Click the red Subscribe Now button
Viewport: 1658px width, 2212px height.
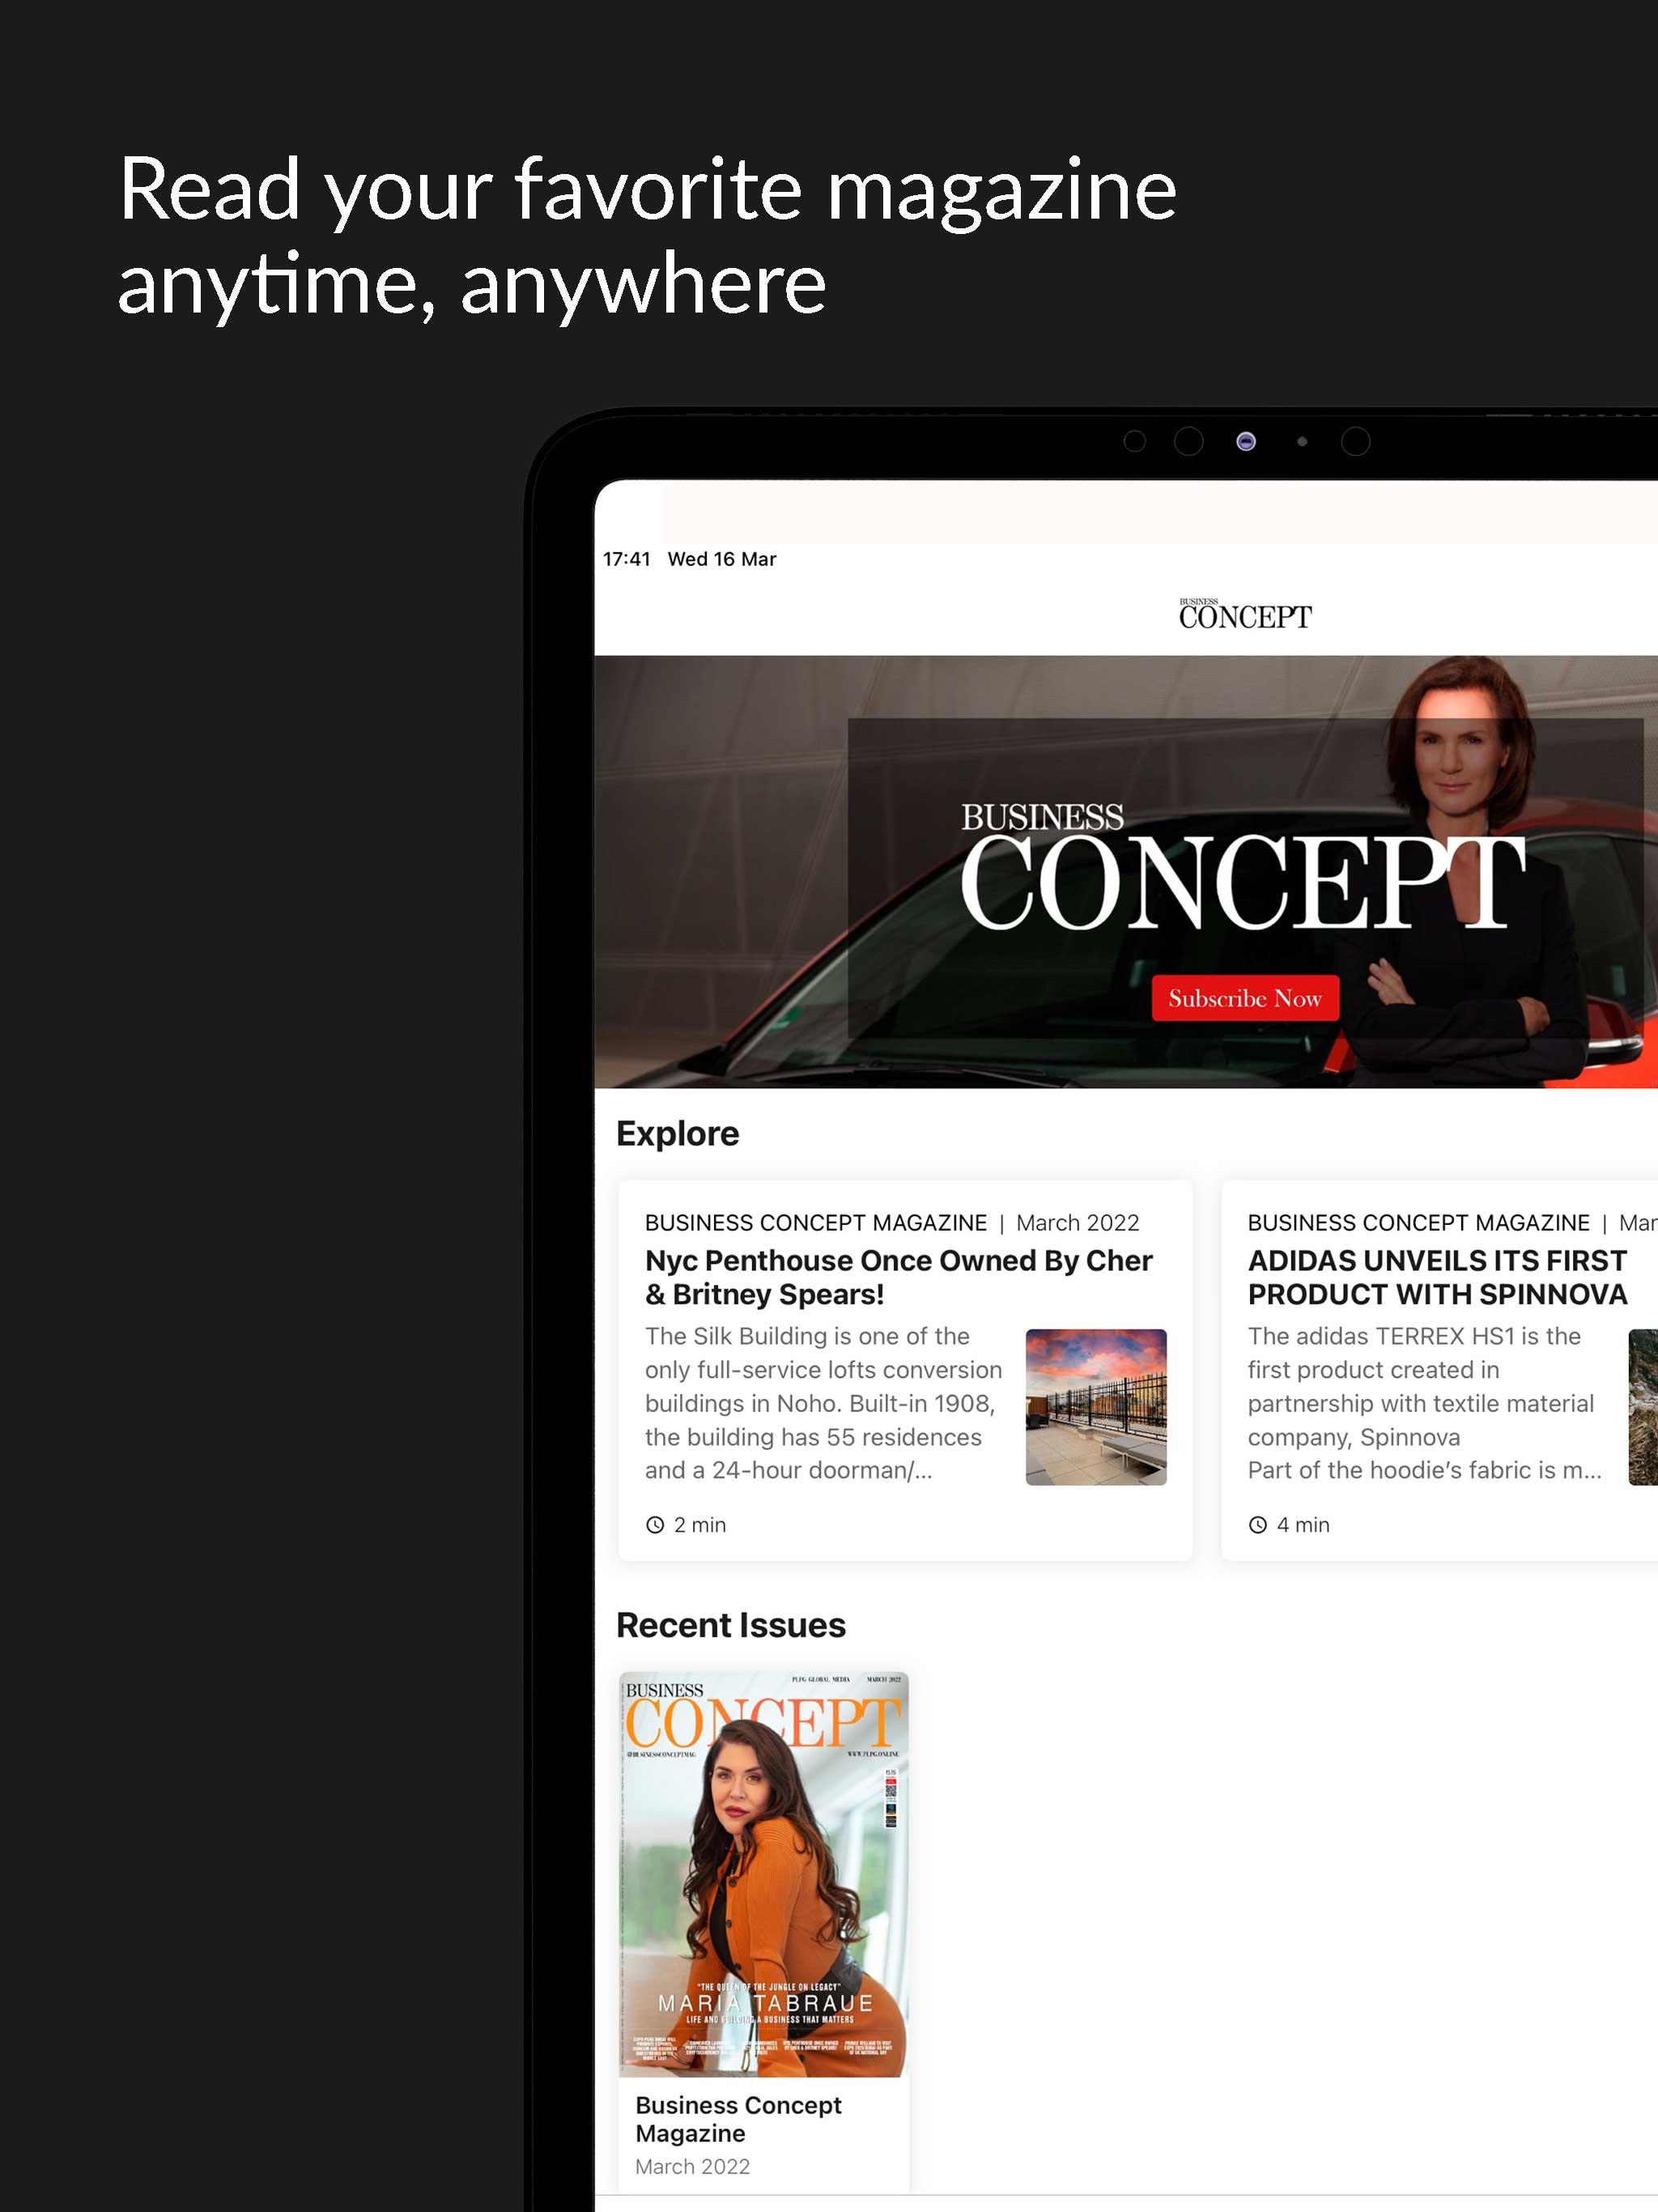coord(1245,998)
